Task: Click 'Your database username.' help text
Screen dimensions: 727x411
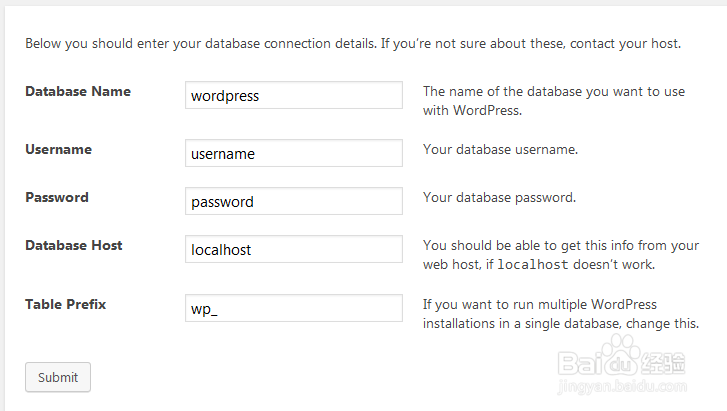Action: pos(500,149)
